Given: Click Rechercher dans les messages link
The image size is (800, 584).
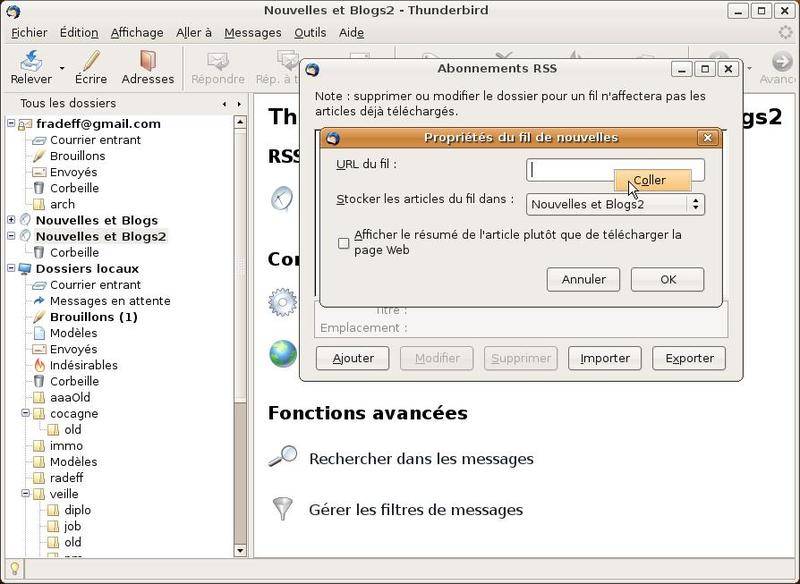Looking at the screenshot, I should coord(421,459).
